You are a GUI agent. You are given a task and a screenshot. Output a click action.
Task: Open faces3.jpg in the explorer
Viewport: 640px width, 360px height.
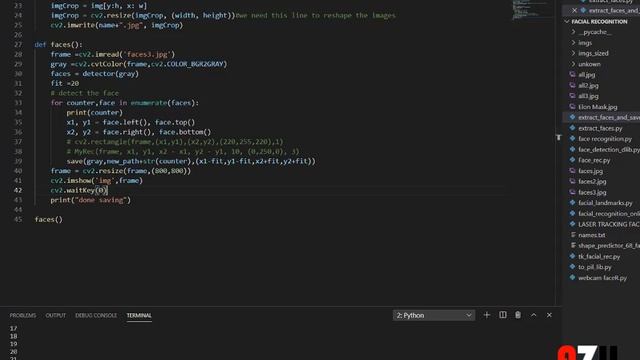(592, 192)
